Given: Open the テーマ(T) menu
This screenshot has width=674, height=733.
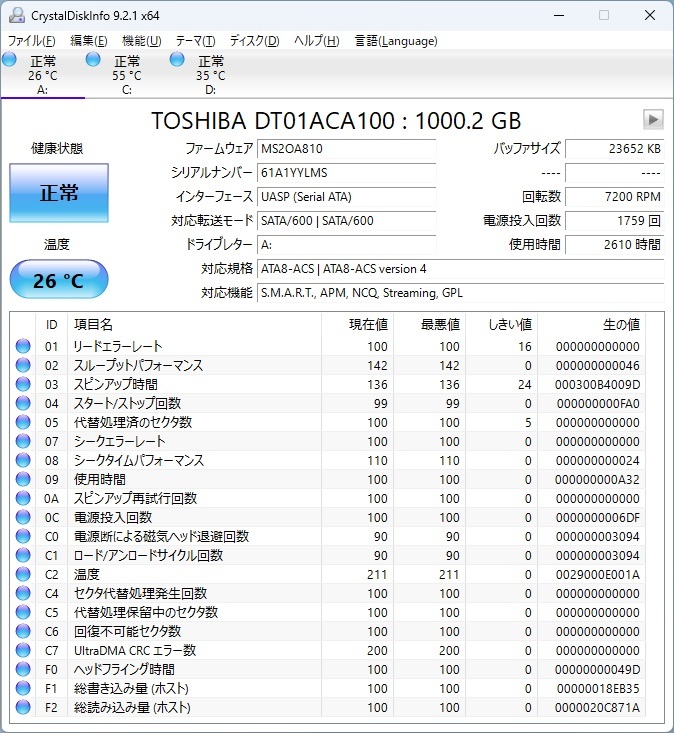Looking at the screenshot, I should tap(195, 41).
